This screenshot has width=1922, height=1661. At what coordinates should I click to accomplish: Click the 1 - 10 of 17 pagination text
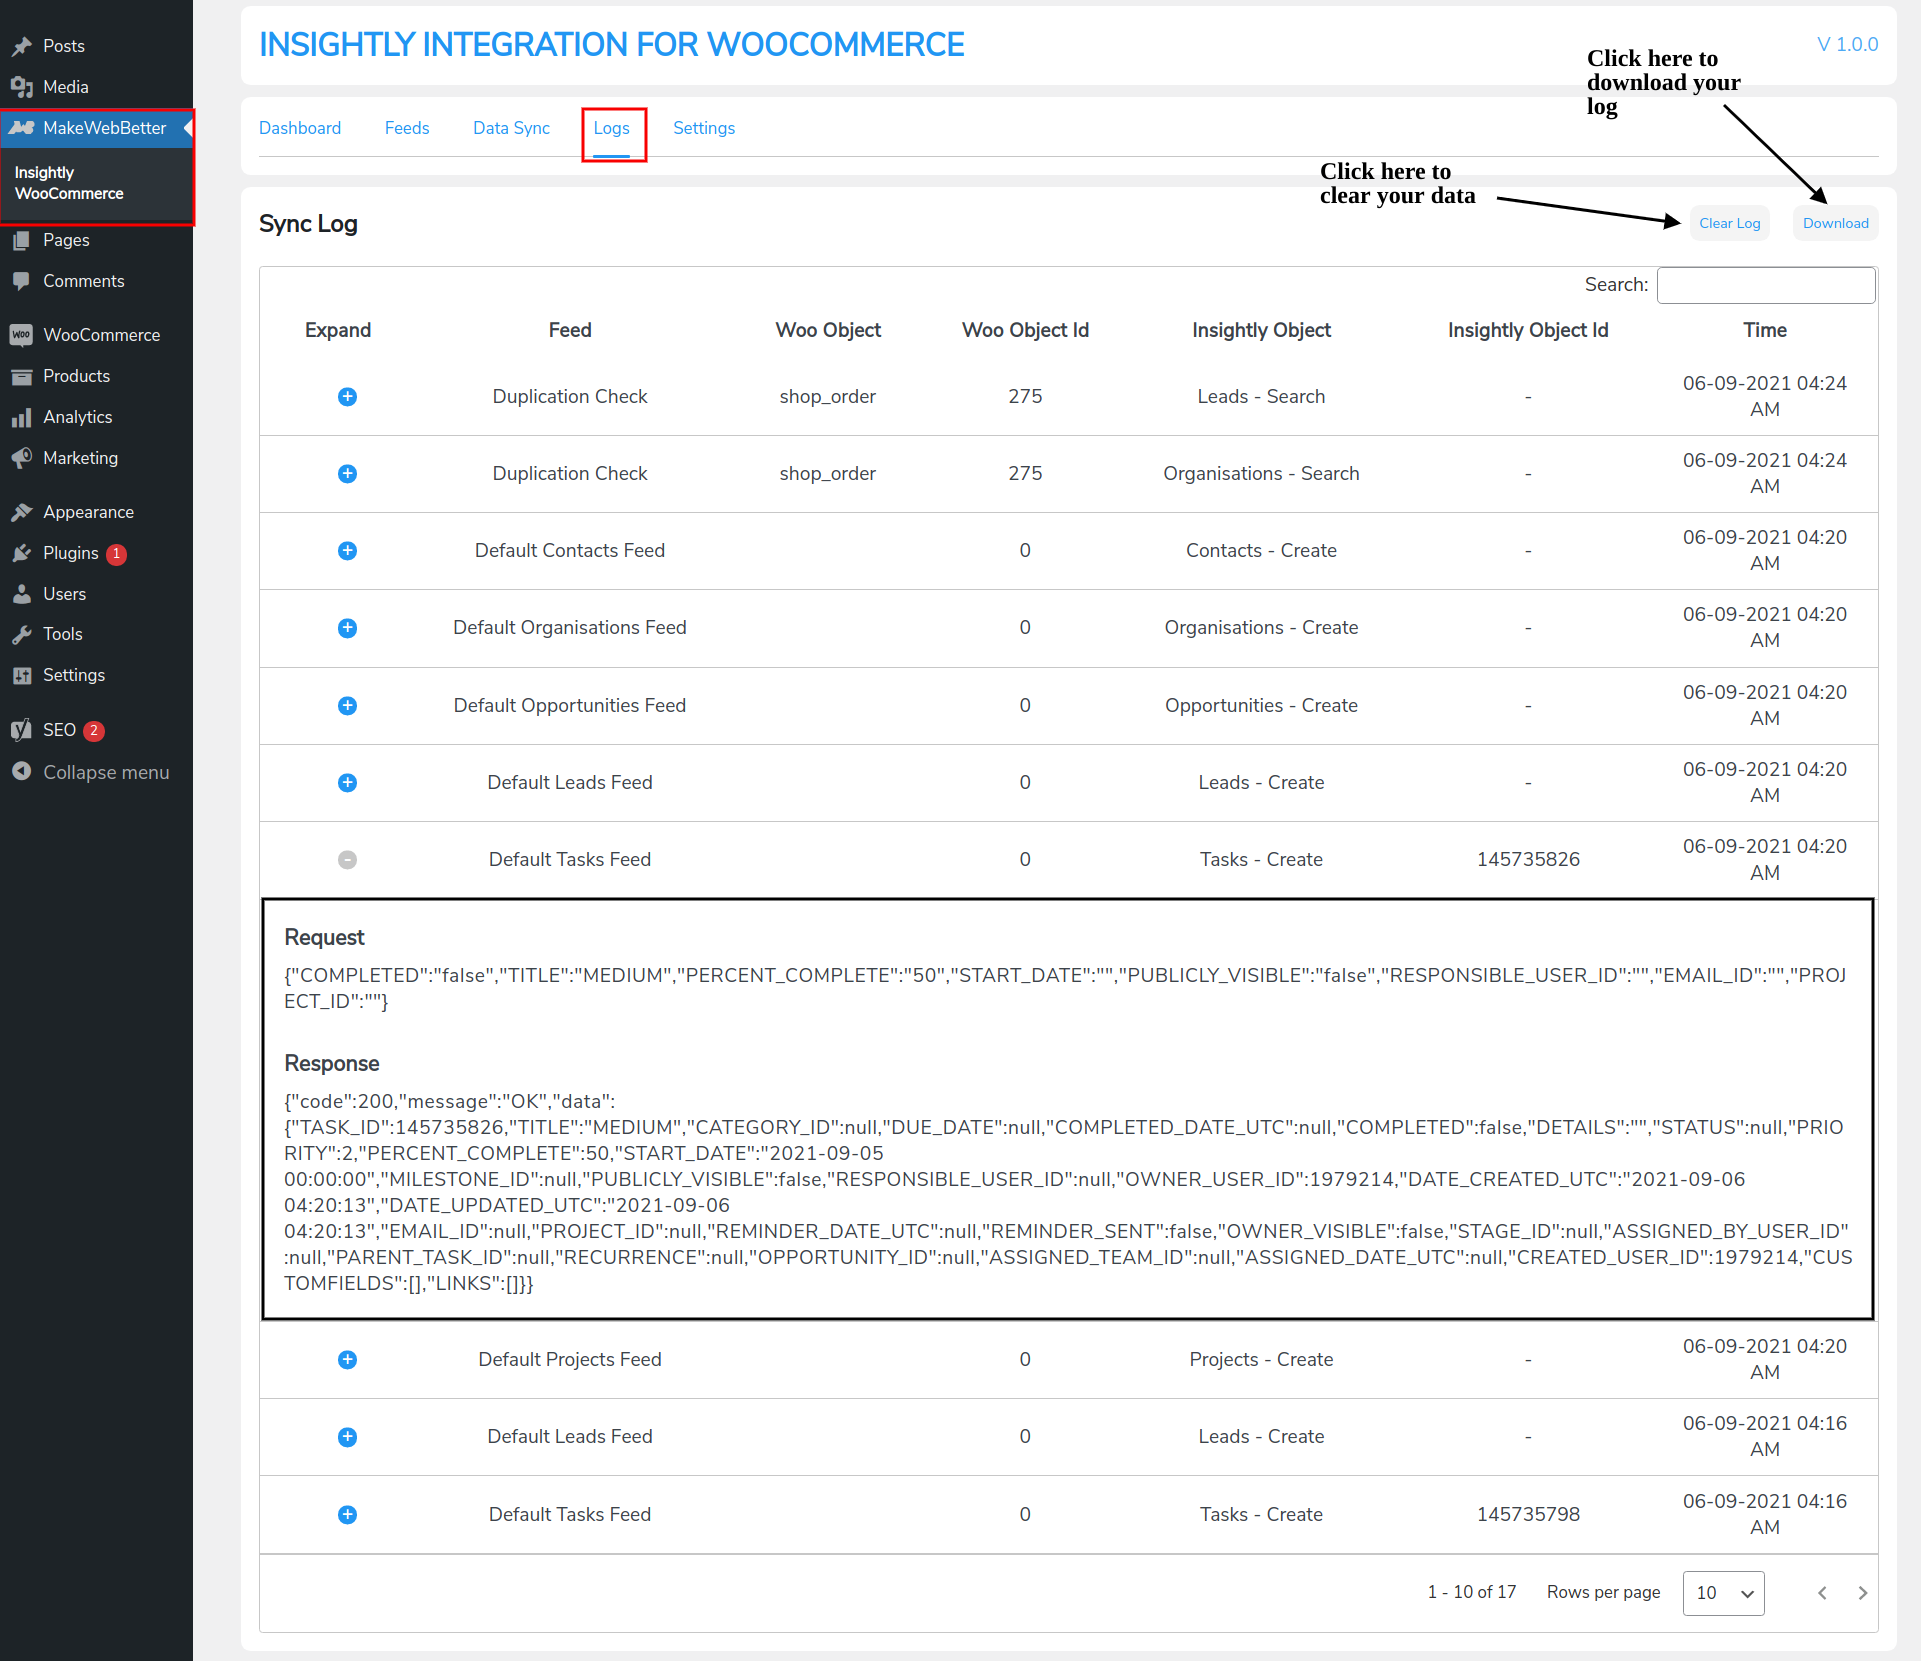(x=1472, y=1592)
